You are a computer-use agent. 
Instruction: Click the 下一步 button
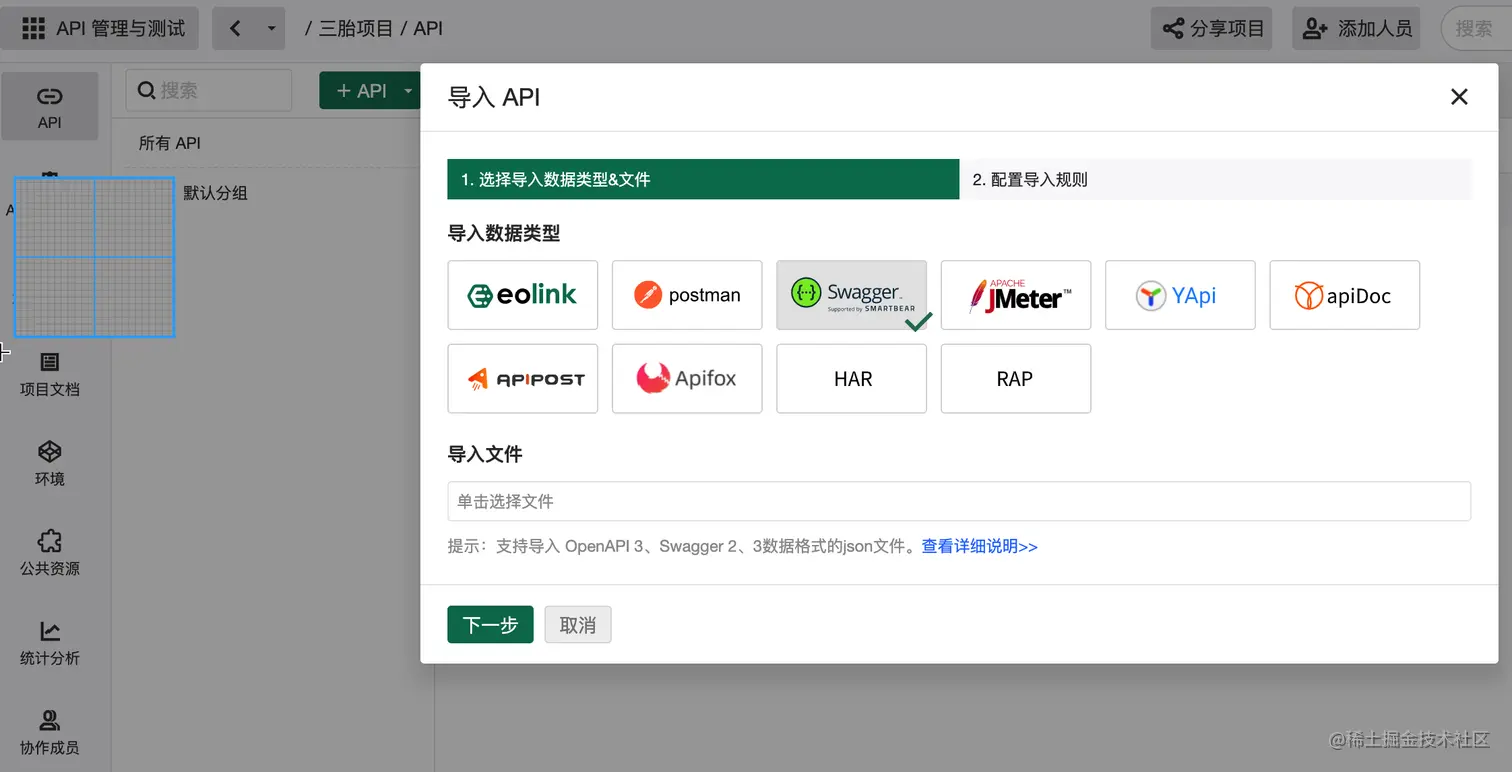[x=490, y=625]
